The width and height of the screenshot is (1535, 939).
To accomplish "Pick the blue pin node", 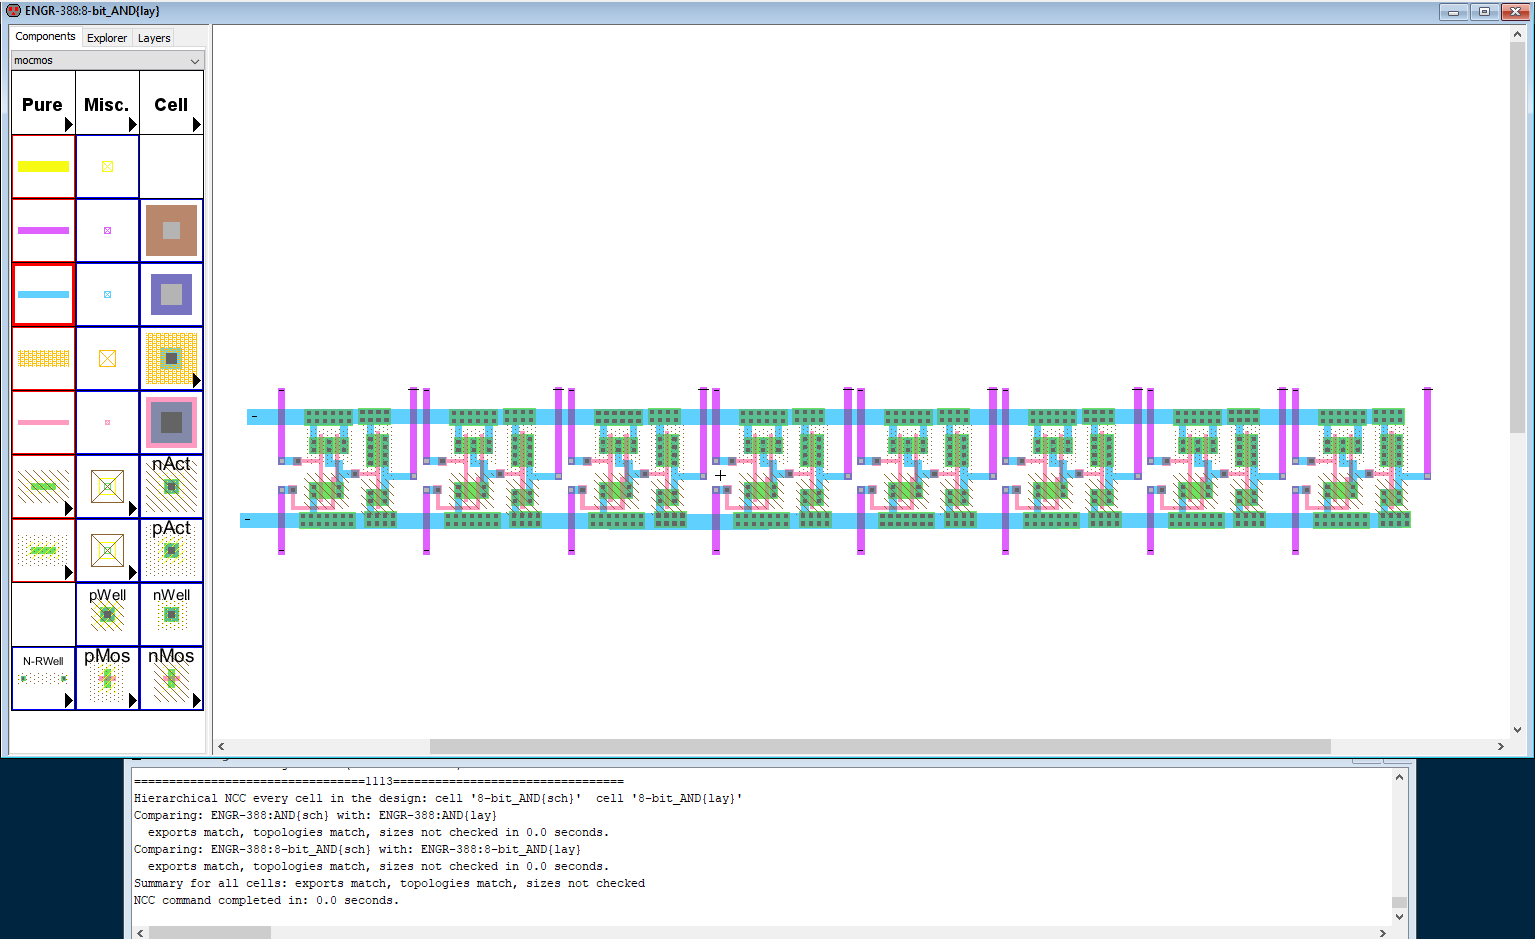I will tap(107, 294).
